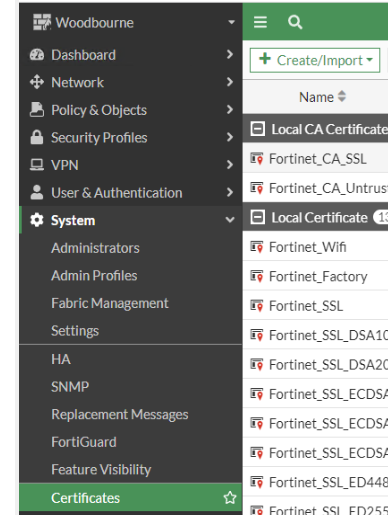Click the certificate icon beside Fortinet_SSL
This screenshot has width=388, height=515.
pos(257,306)
